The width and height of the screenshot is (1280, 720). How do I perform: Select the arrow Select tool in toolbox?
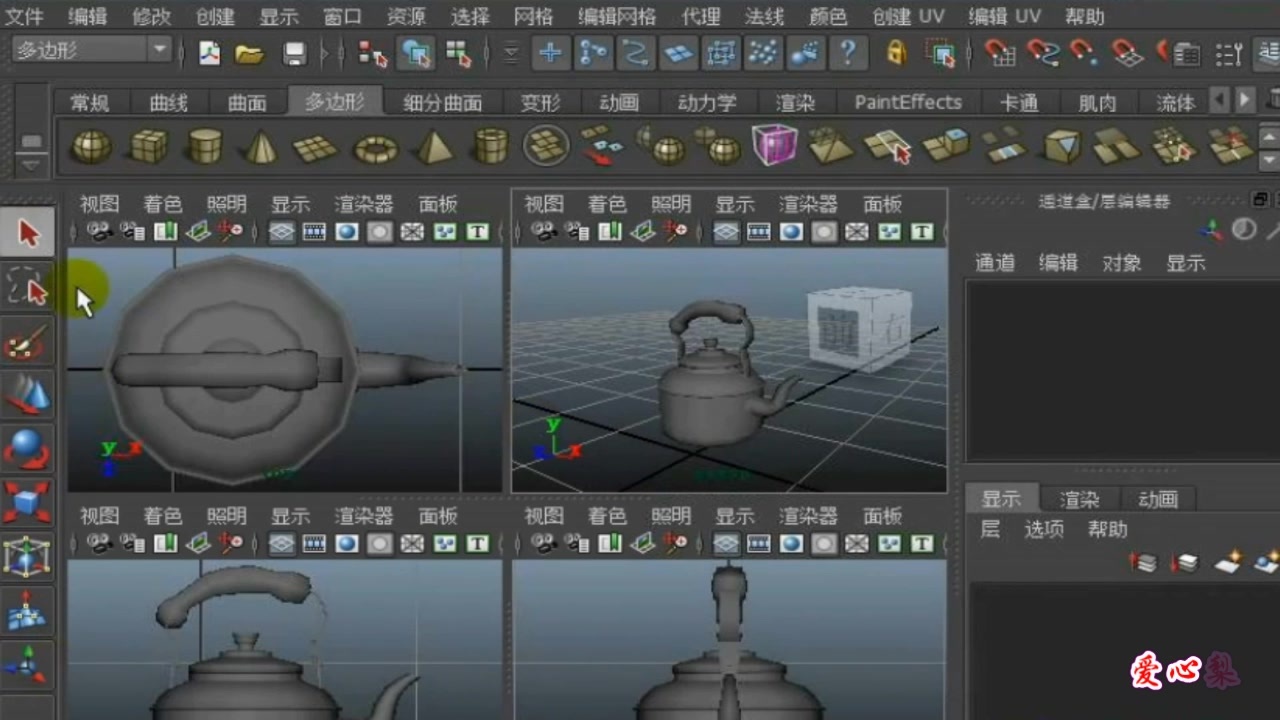click(x=28, y=233)
